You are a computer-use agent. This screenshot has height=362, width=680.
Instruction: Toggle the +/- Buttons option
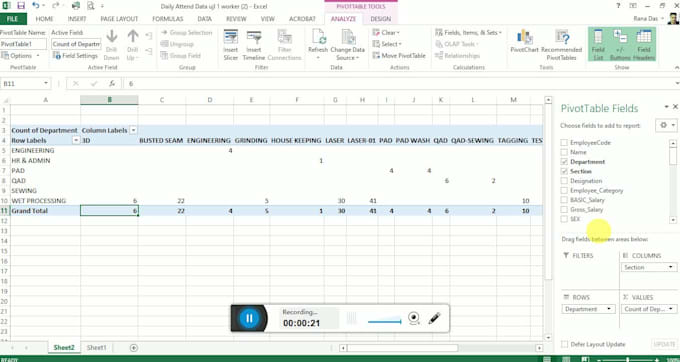pos(620,45)
